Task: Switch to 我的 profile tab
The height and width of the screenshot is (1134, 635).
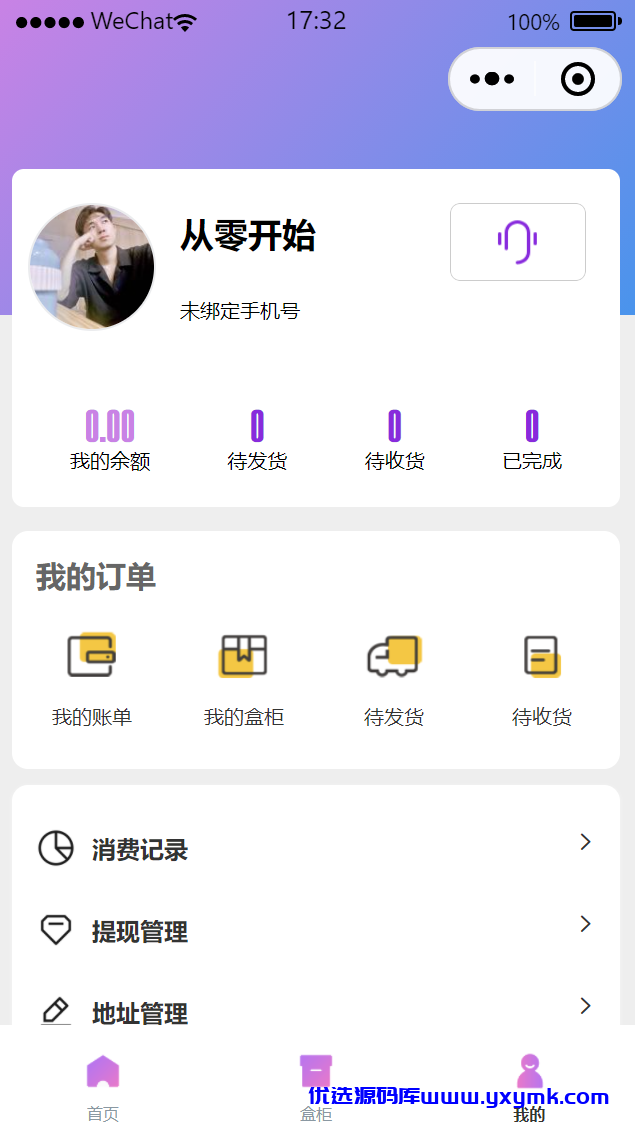Action: pos(529,1087)
